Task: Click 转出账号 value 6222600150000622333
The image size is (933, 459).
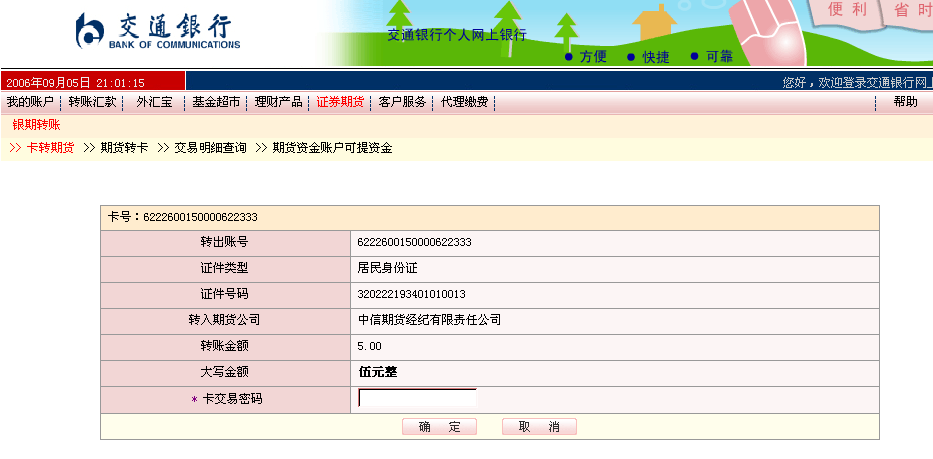Action: [414, 242]
